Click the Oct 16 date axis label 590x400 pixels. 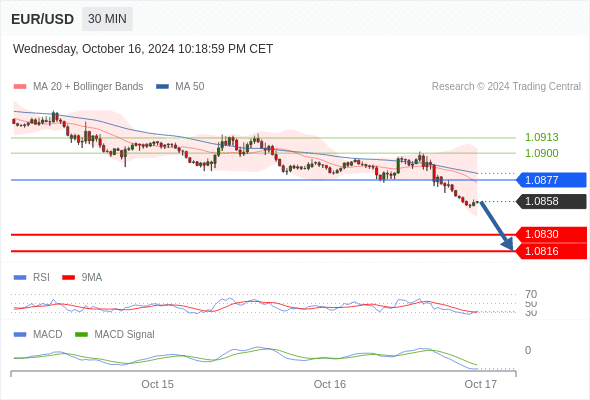point(330,384)
